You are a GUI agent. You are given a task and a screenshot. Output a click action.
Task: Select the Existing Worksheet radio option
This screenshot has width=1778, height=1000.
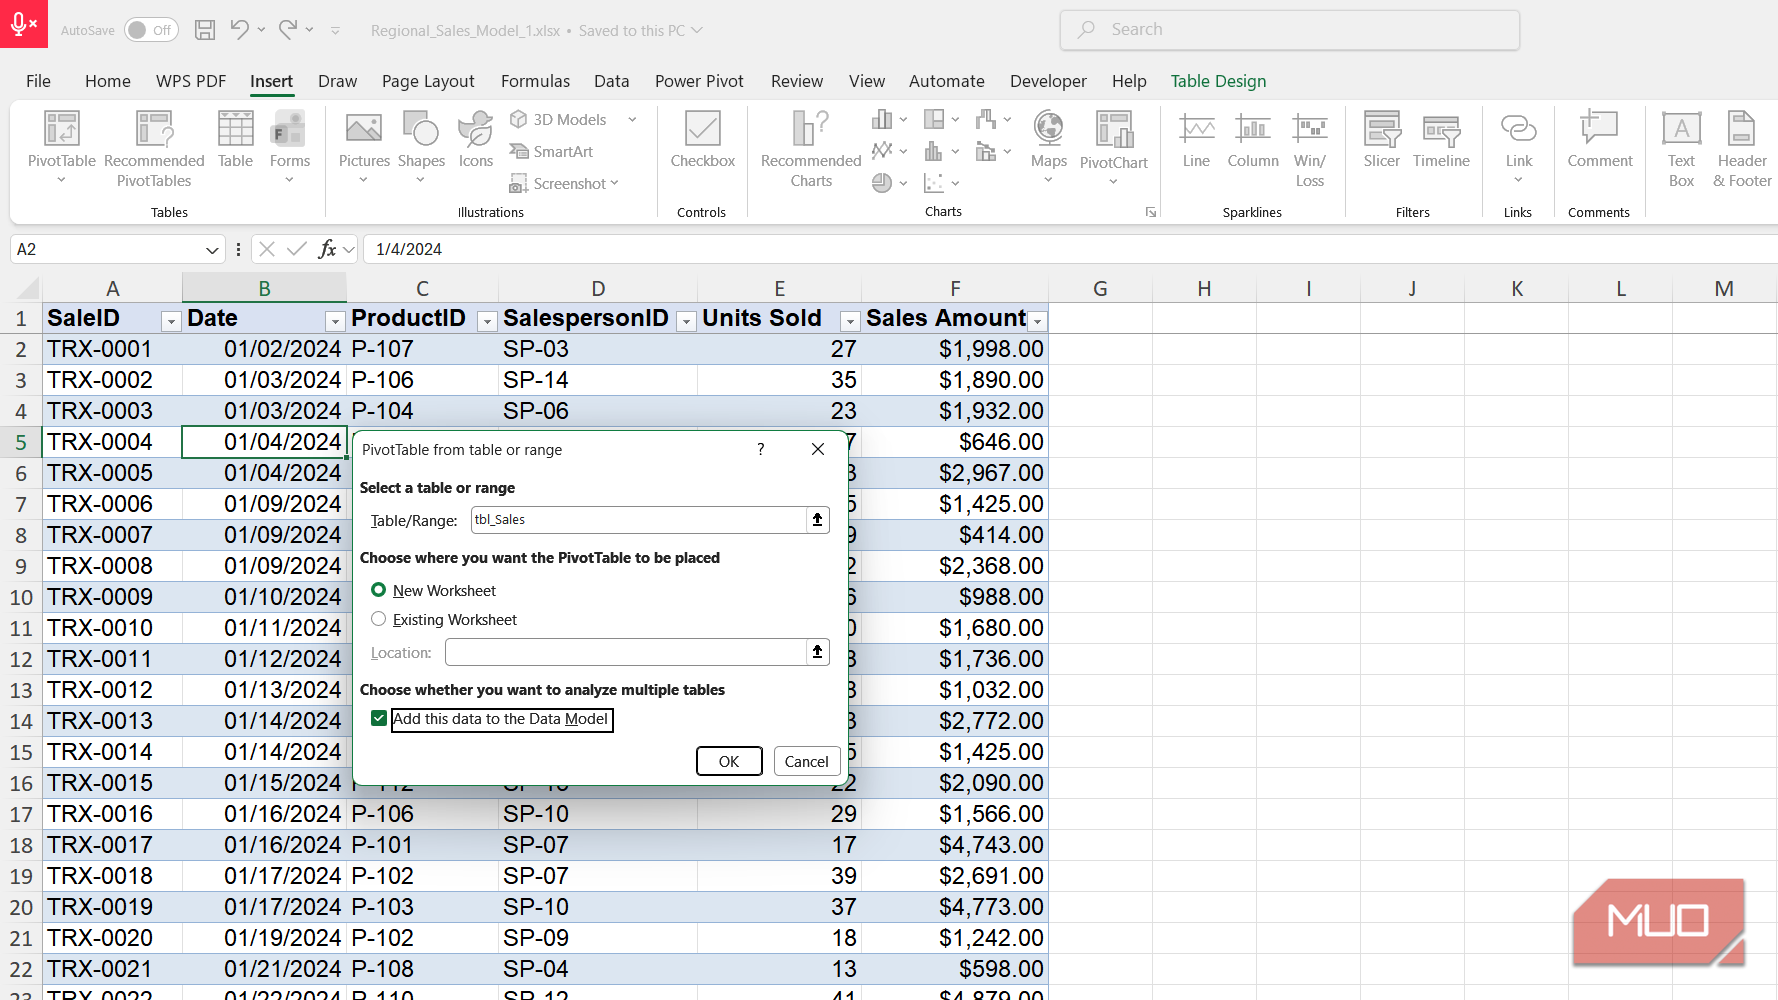(x=378, y=619)
